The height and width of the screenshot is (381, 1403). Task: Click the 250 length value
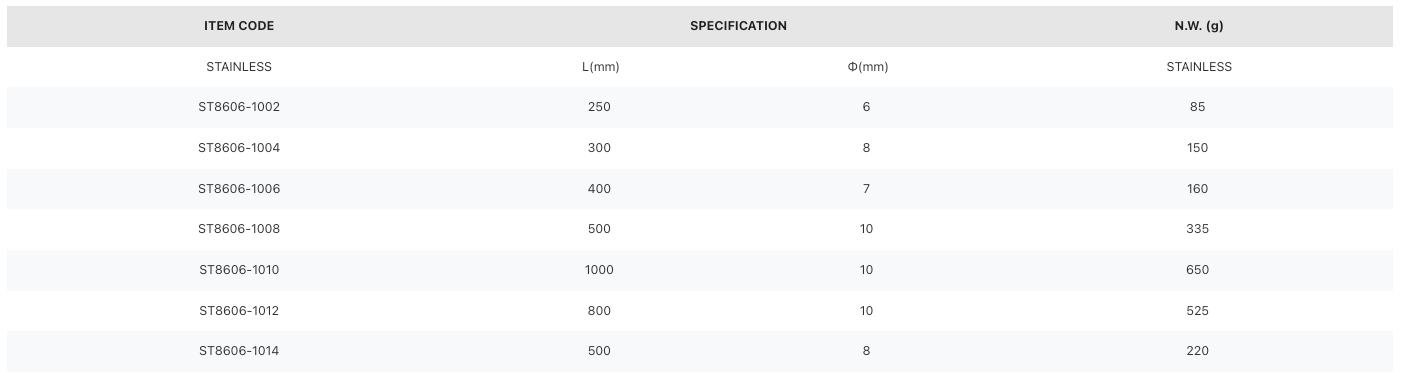coord(600,107)
